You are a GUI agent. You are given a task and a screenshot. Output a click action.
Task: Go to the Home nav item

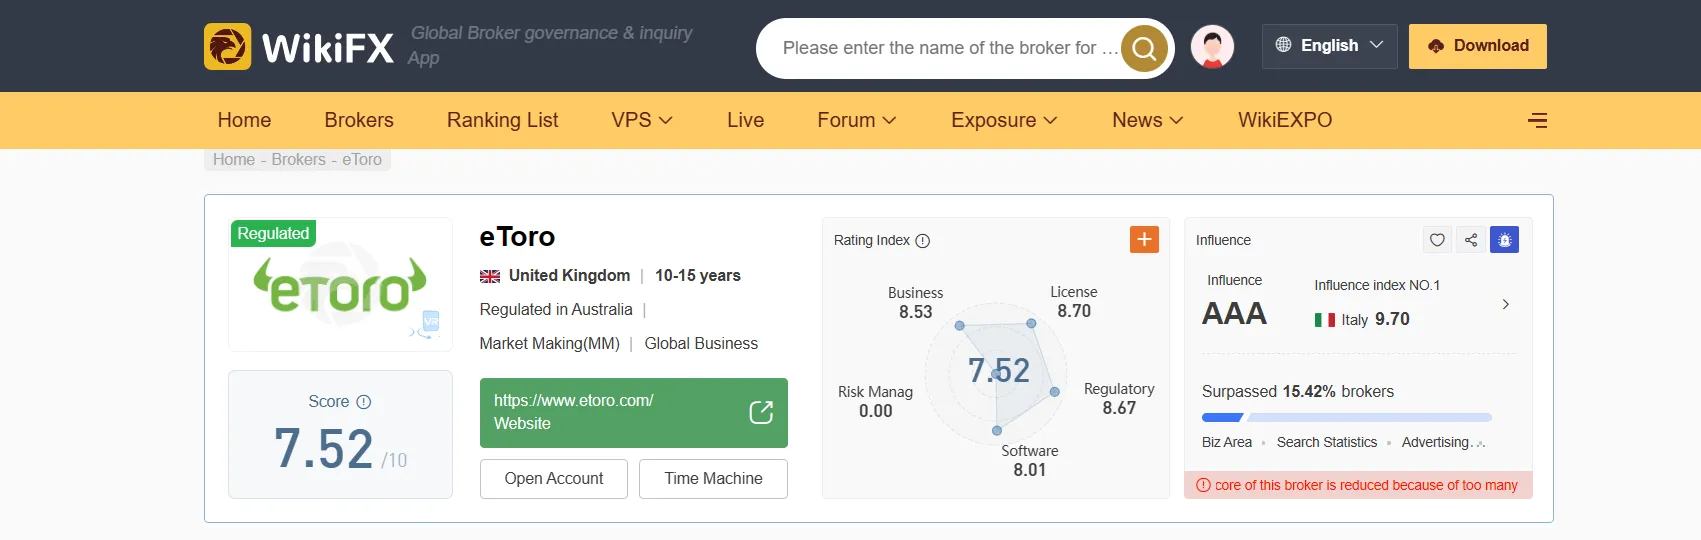coord(244,120)
